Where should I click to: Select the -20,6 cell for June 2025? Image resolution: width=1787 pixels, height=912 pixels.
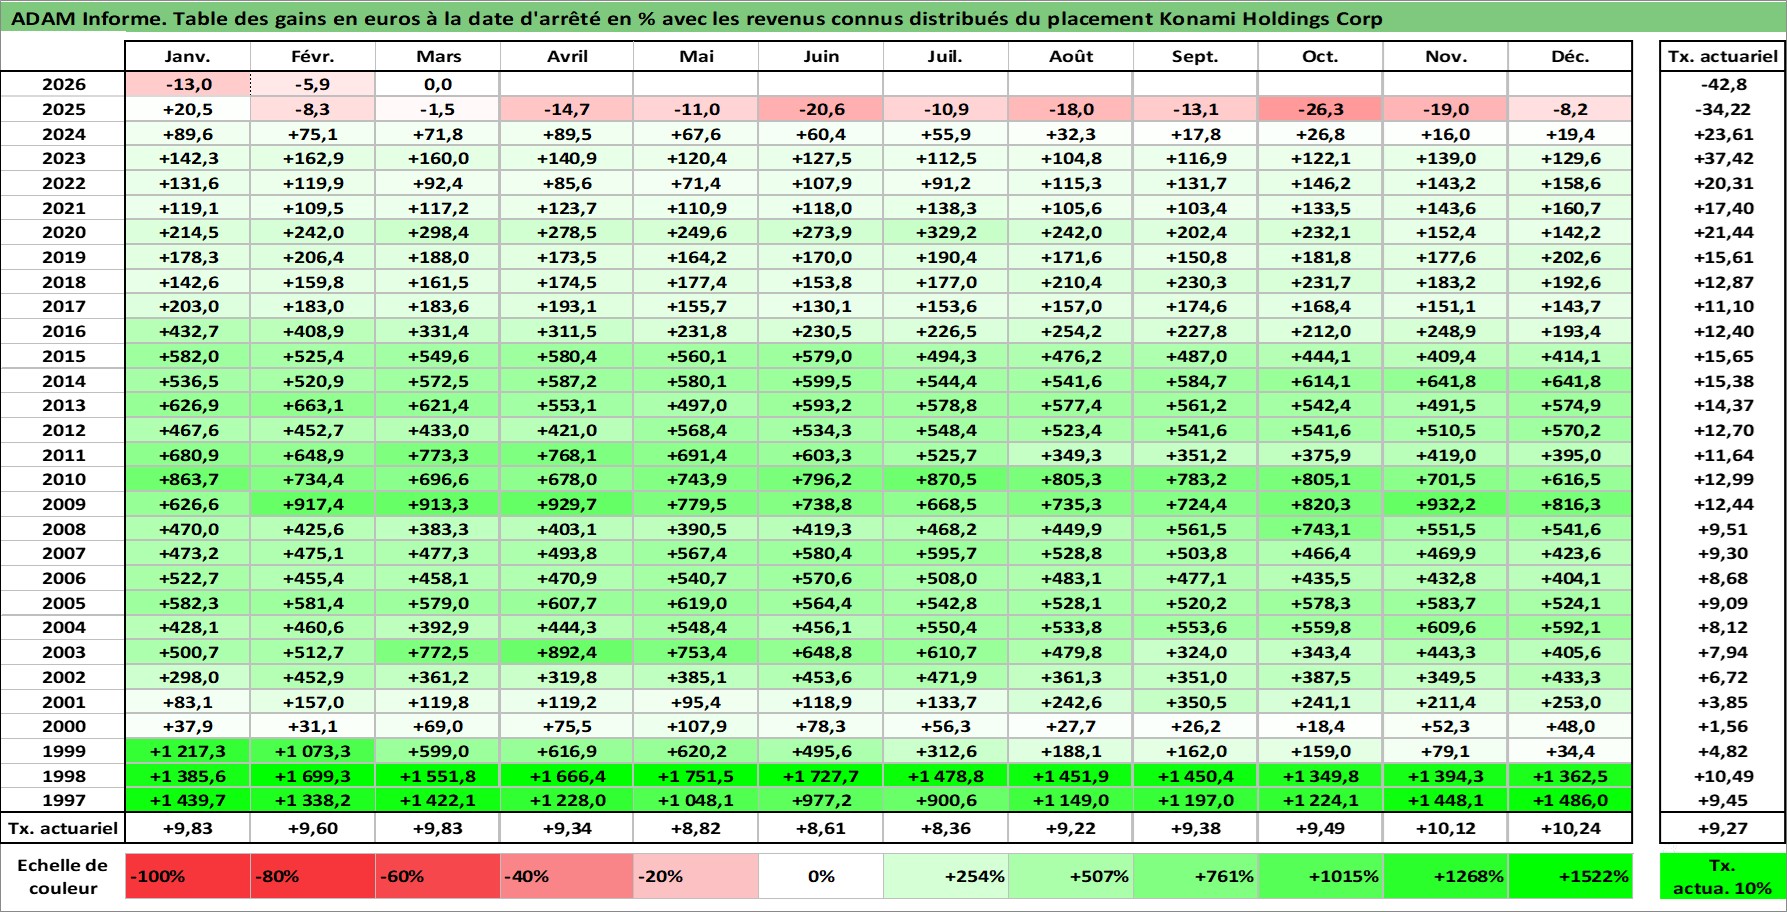click(x=821, y=109)
